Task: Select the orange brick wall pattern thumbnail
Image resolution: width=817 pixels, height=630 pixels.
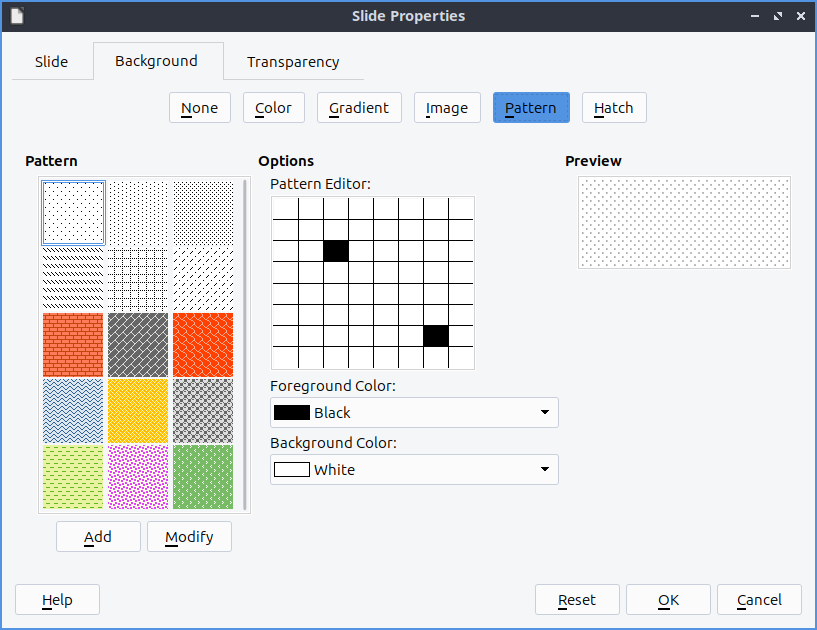Action: point(72,344)
